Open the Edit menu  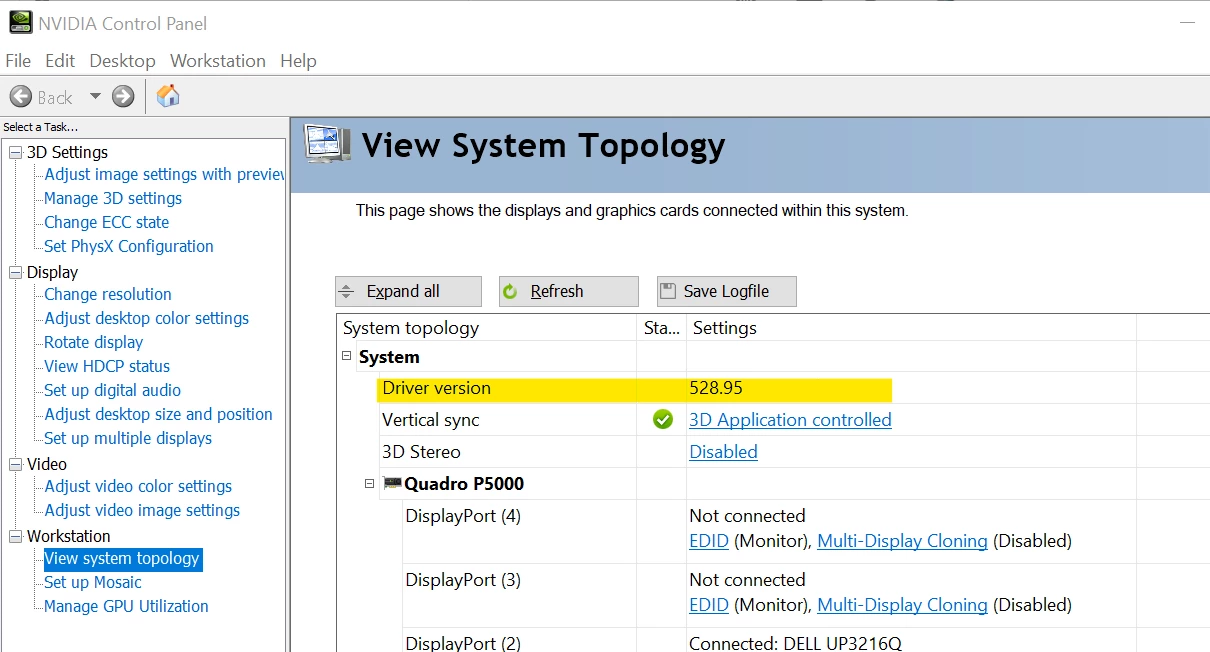click(x=60, y=61)
